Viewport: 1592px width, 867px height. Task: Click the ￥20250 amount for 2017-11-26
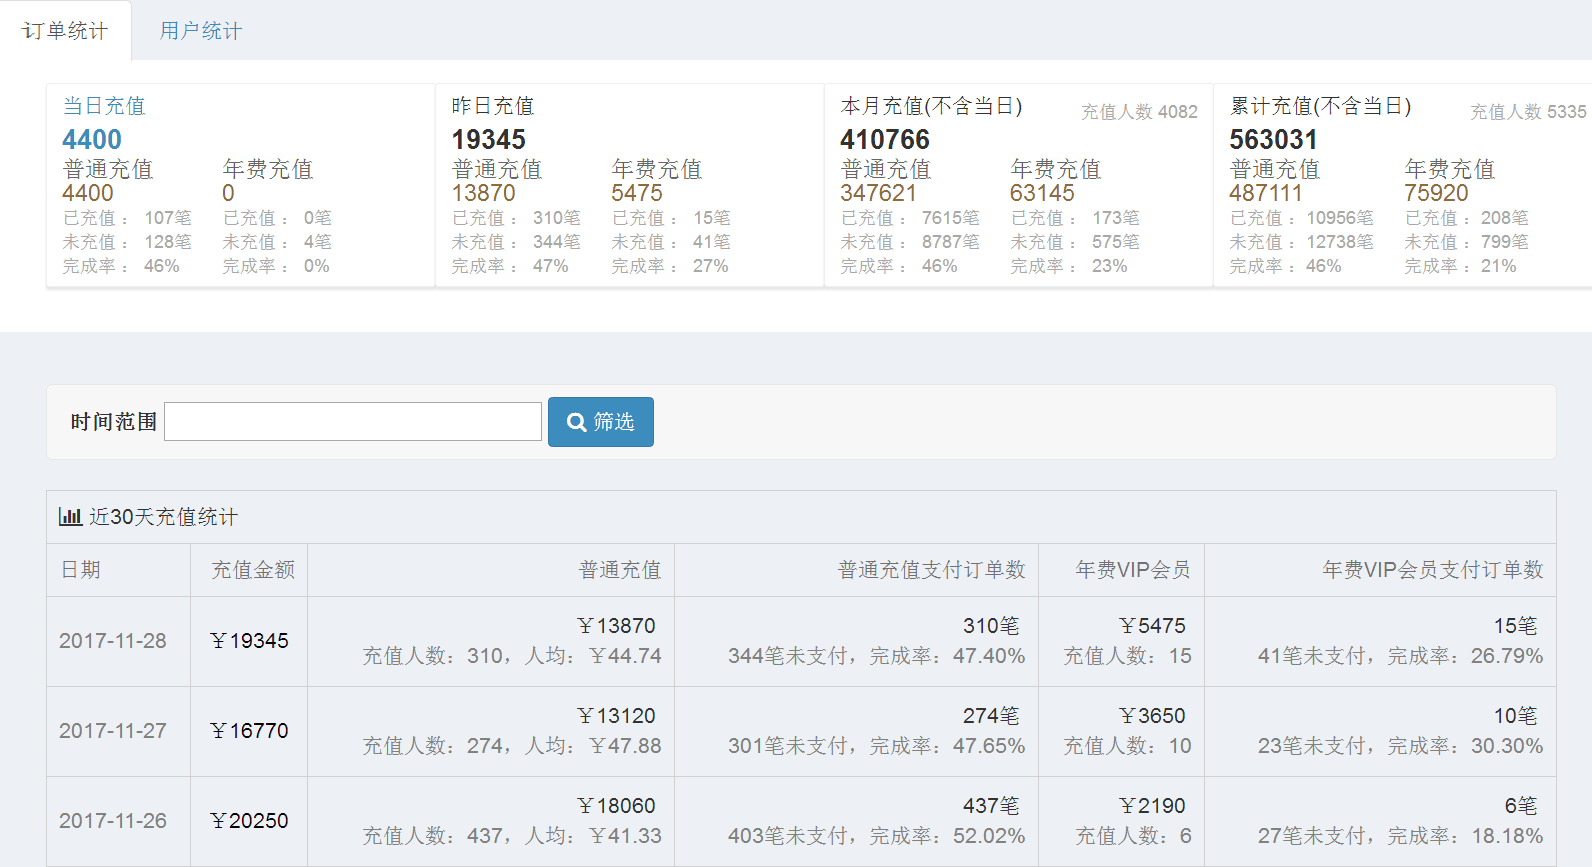click(249, 821)
